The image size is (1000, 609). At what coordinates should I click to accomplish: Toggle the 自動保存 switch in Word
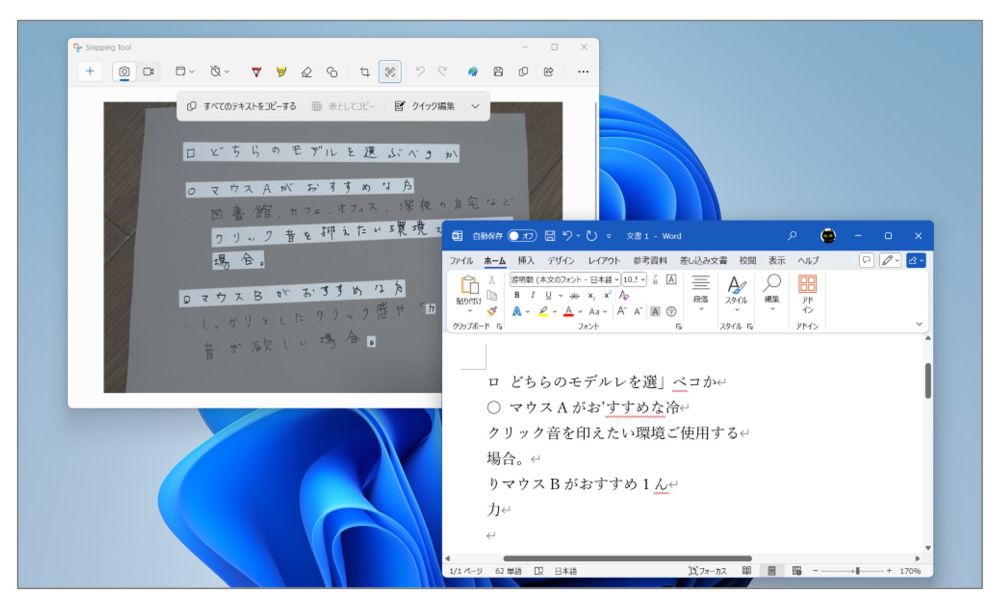tap(522, 236)
